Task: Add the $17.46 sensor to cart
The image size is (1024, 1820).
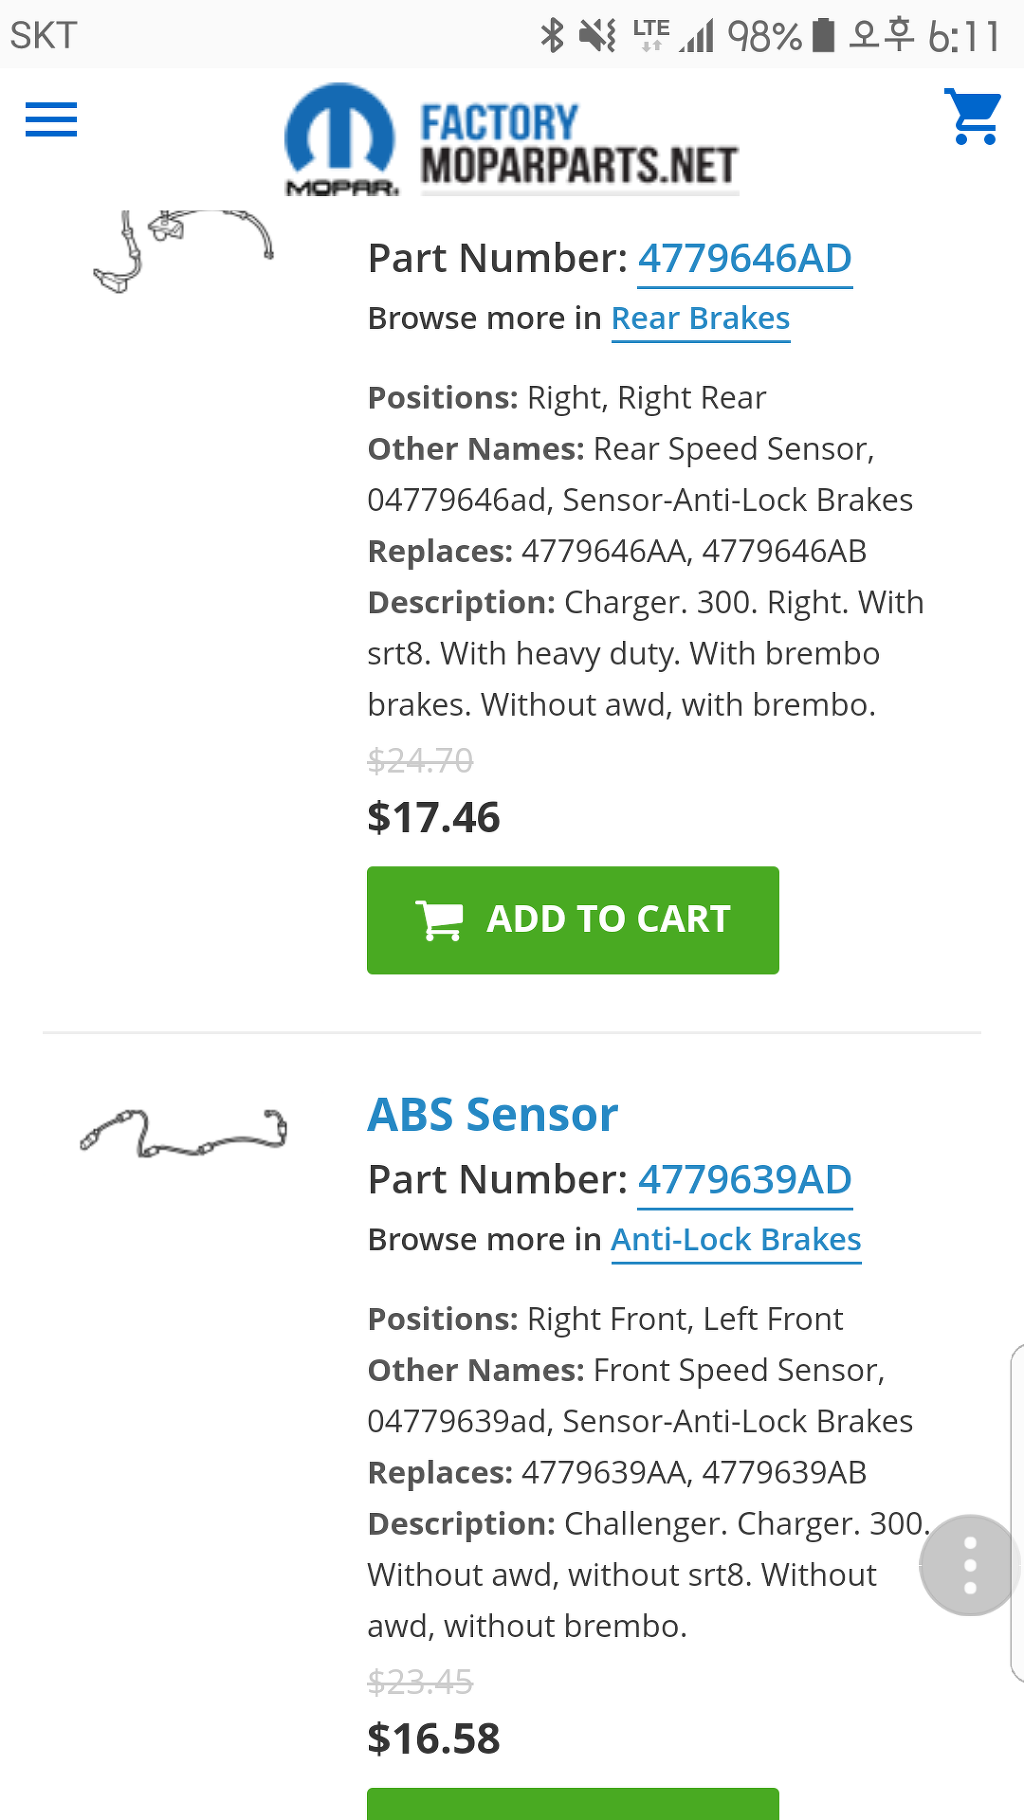Action: point(573,920)
